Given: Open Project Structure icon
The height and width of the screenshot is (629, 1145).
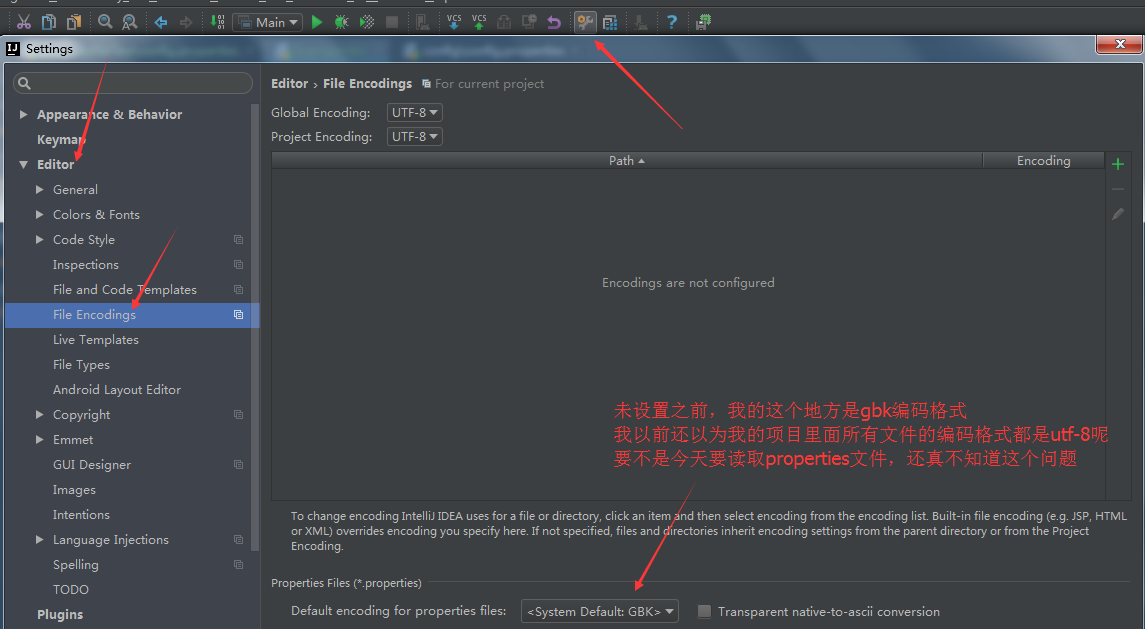Looking at the screenshot, I should coord(610,22).
